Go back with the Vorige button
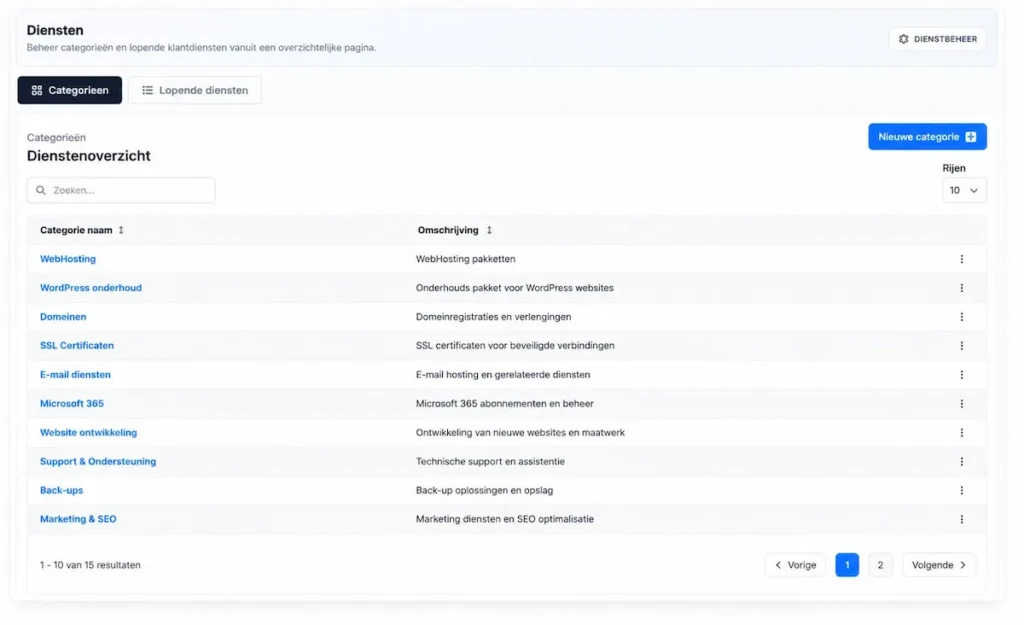Image resolution: width=1024 pixels, height=625 pixels. point(795,565)
